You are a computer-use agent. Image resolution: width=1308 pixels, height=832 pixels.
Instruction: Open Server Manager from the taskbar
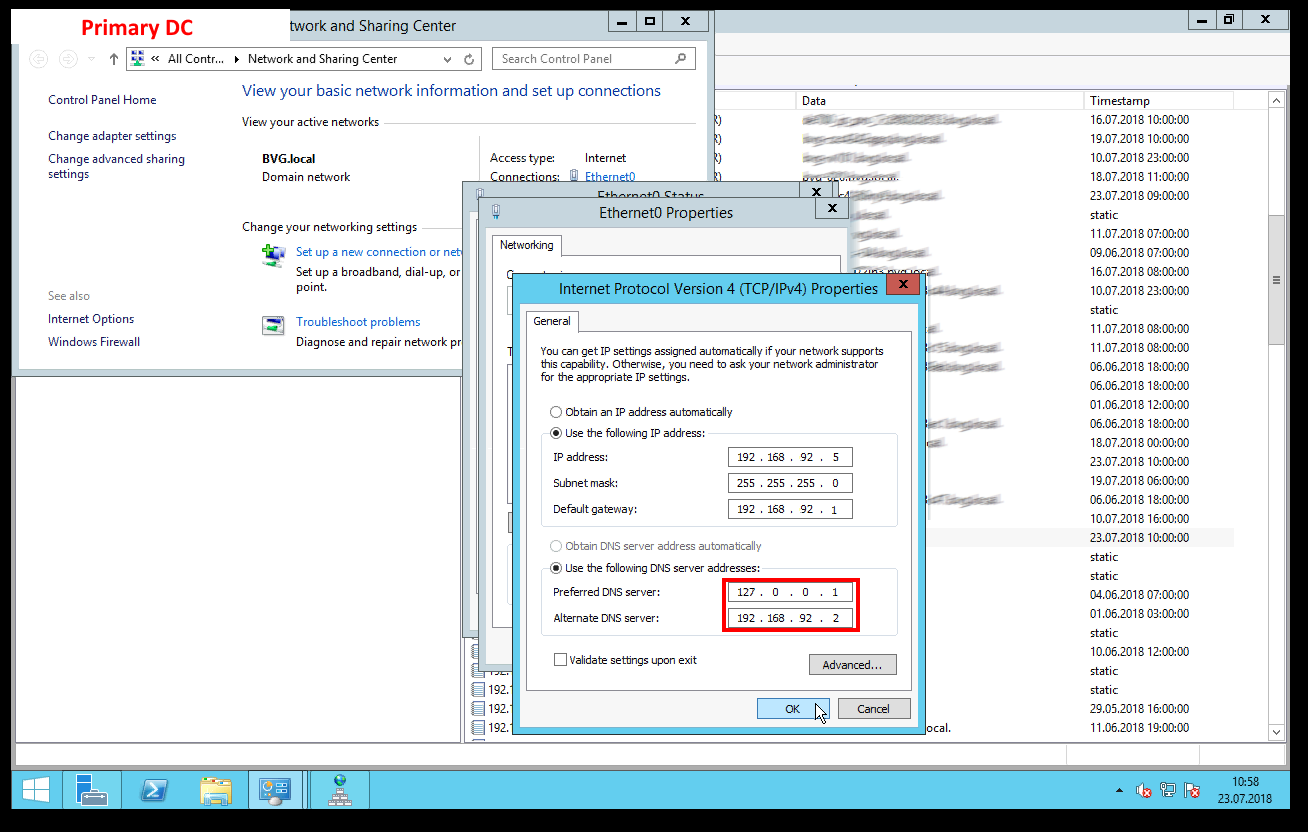coord(92,790)
